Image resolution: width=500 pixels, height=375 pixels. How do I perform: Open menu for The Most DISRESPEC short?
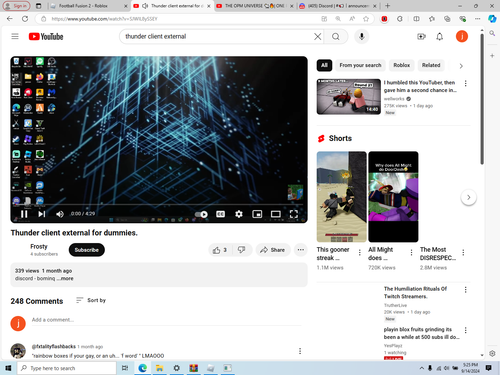tap(463, 253)
